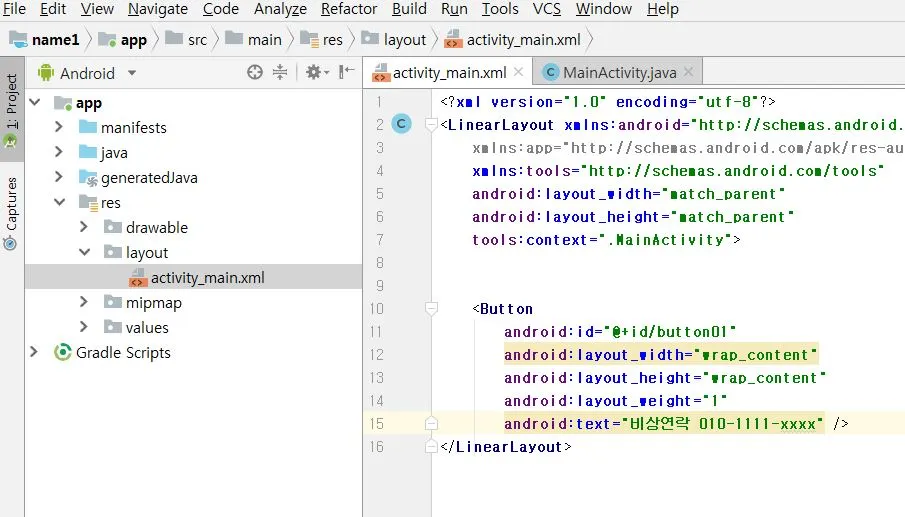Image resolution: width=905 pixels, height=517 pixels.
Task: Click the layout breadcrumb in navigation bar
Action: 394,40
